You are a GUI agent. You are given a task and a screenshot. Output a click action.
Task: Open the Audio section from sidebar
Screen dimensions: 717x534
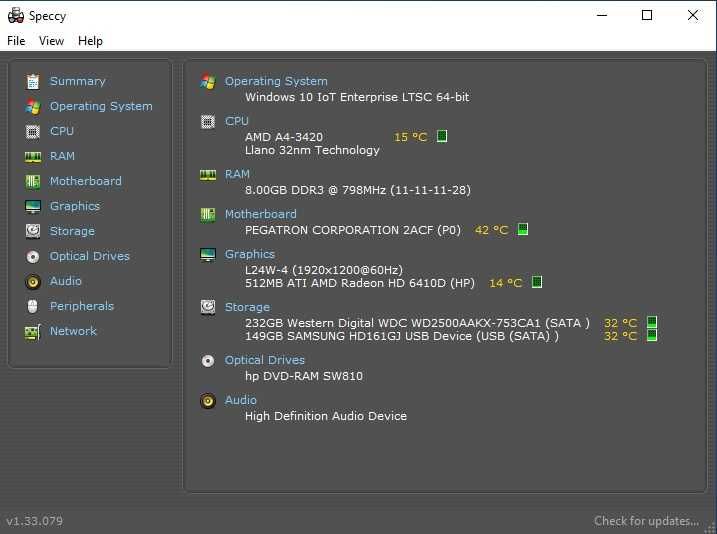pos(65,281)
